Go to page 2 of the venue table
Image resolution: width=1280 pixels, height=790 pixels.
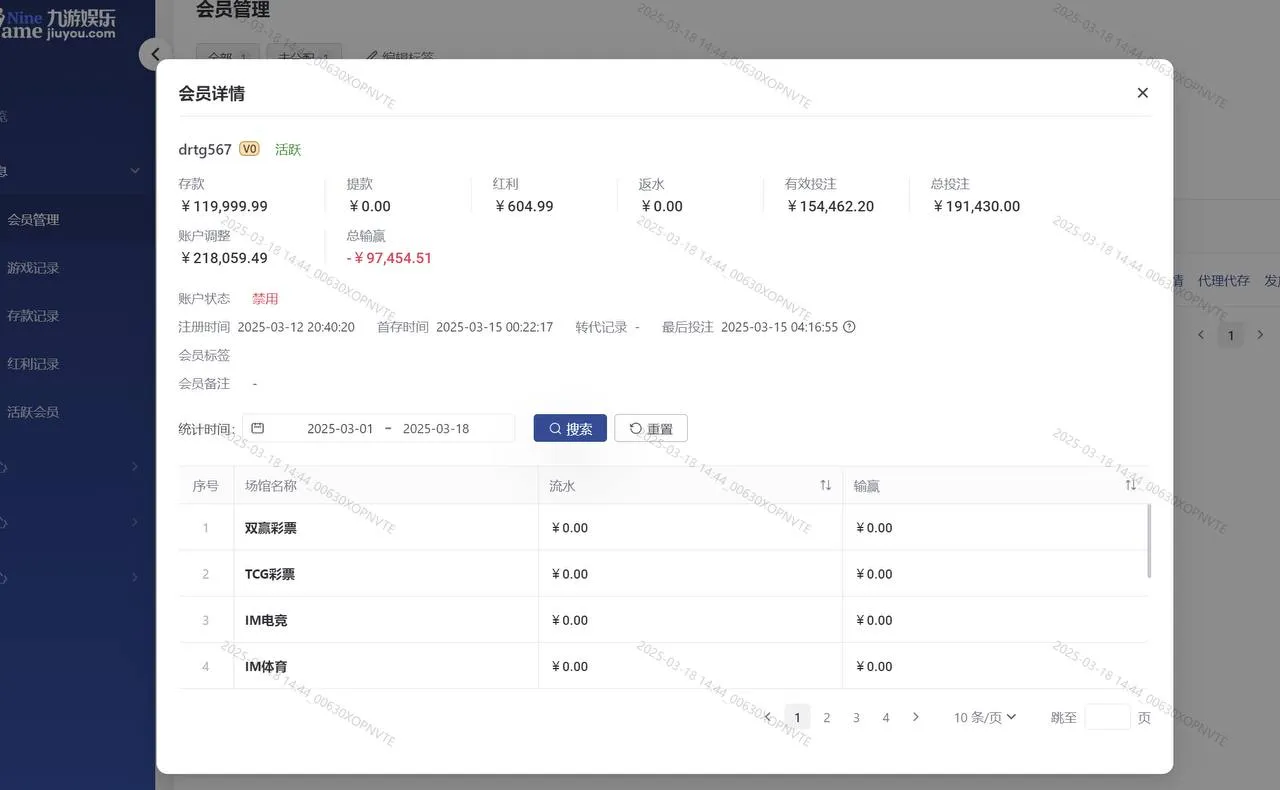tap(826, 717)
